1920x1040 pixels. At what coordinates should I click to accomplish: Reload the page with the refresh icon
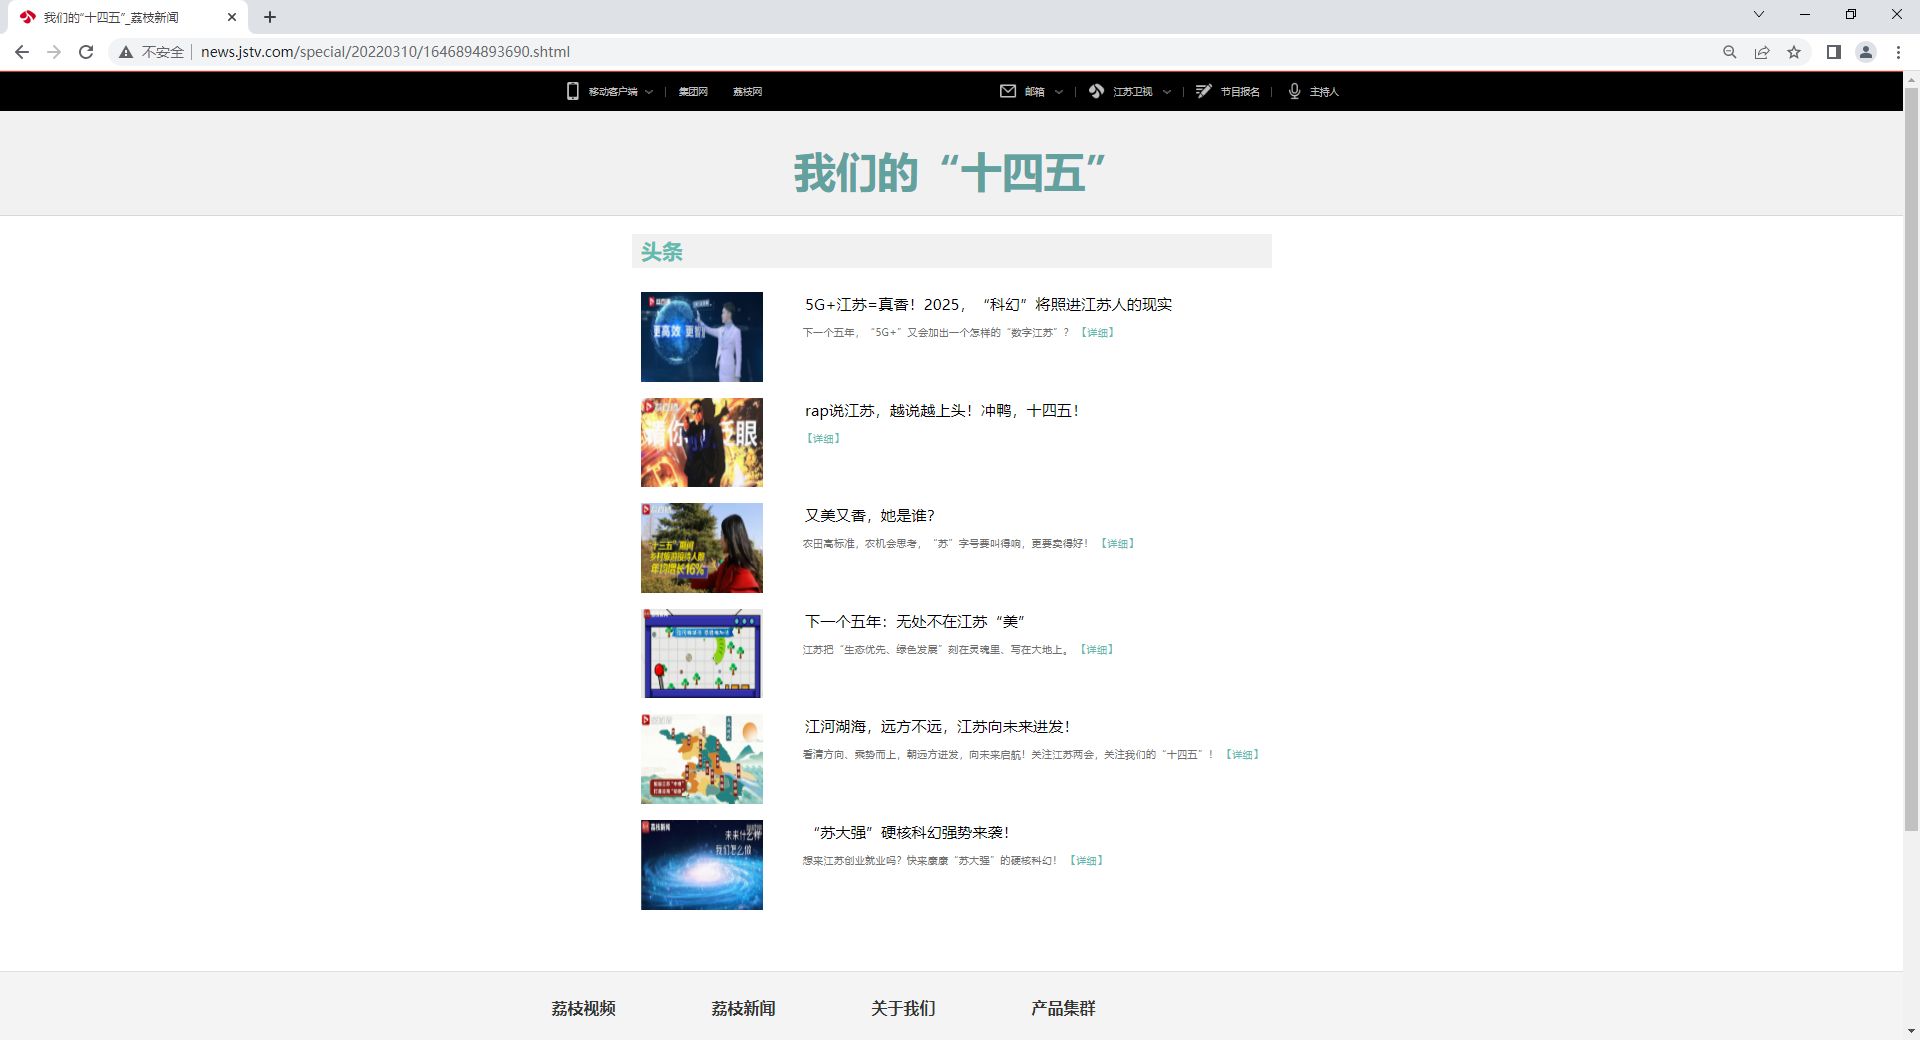coord(86,52)
